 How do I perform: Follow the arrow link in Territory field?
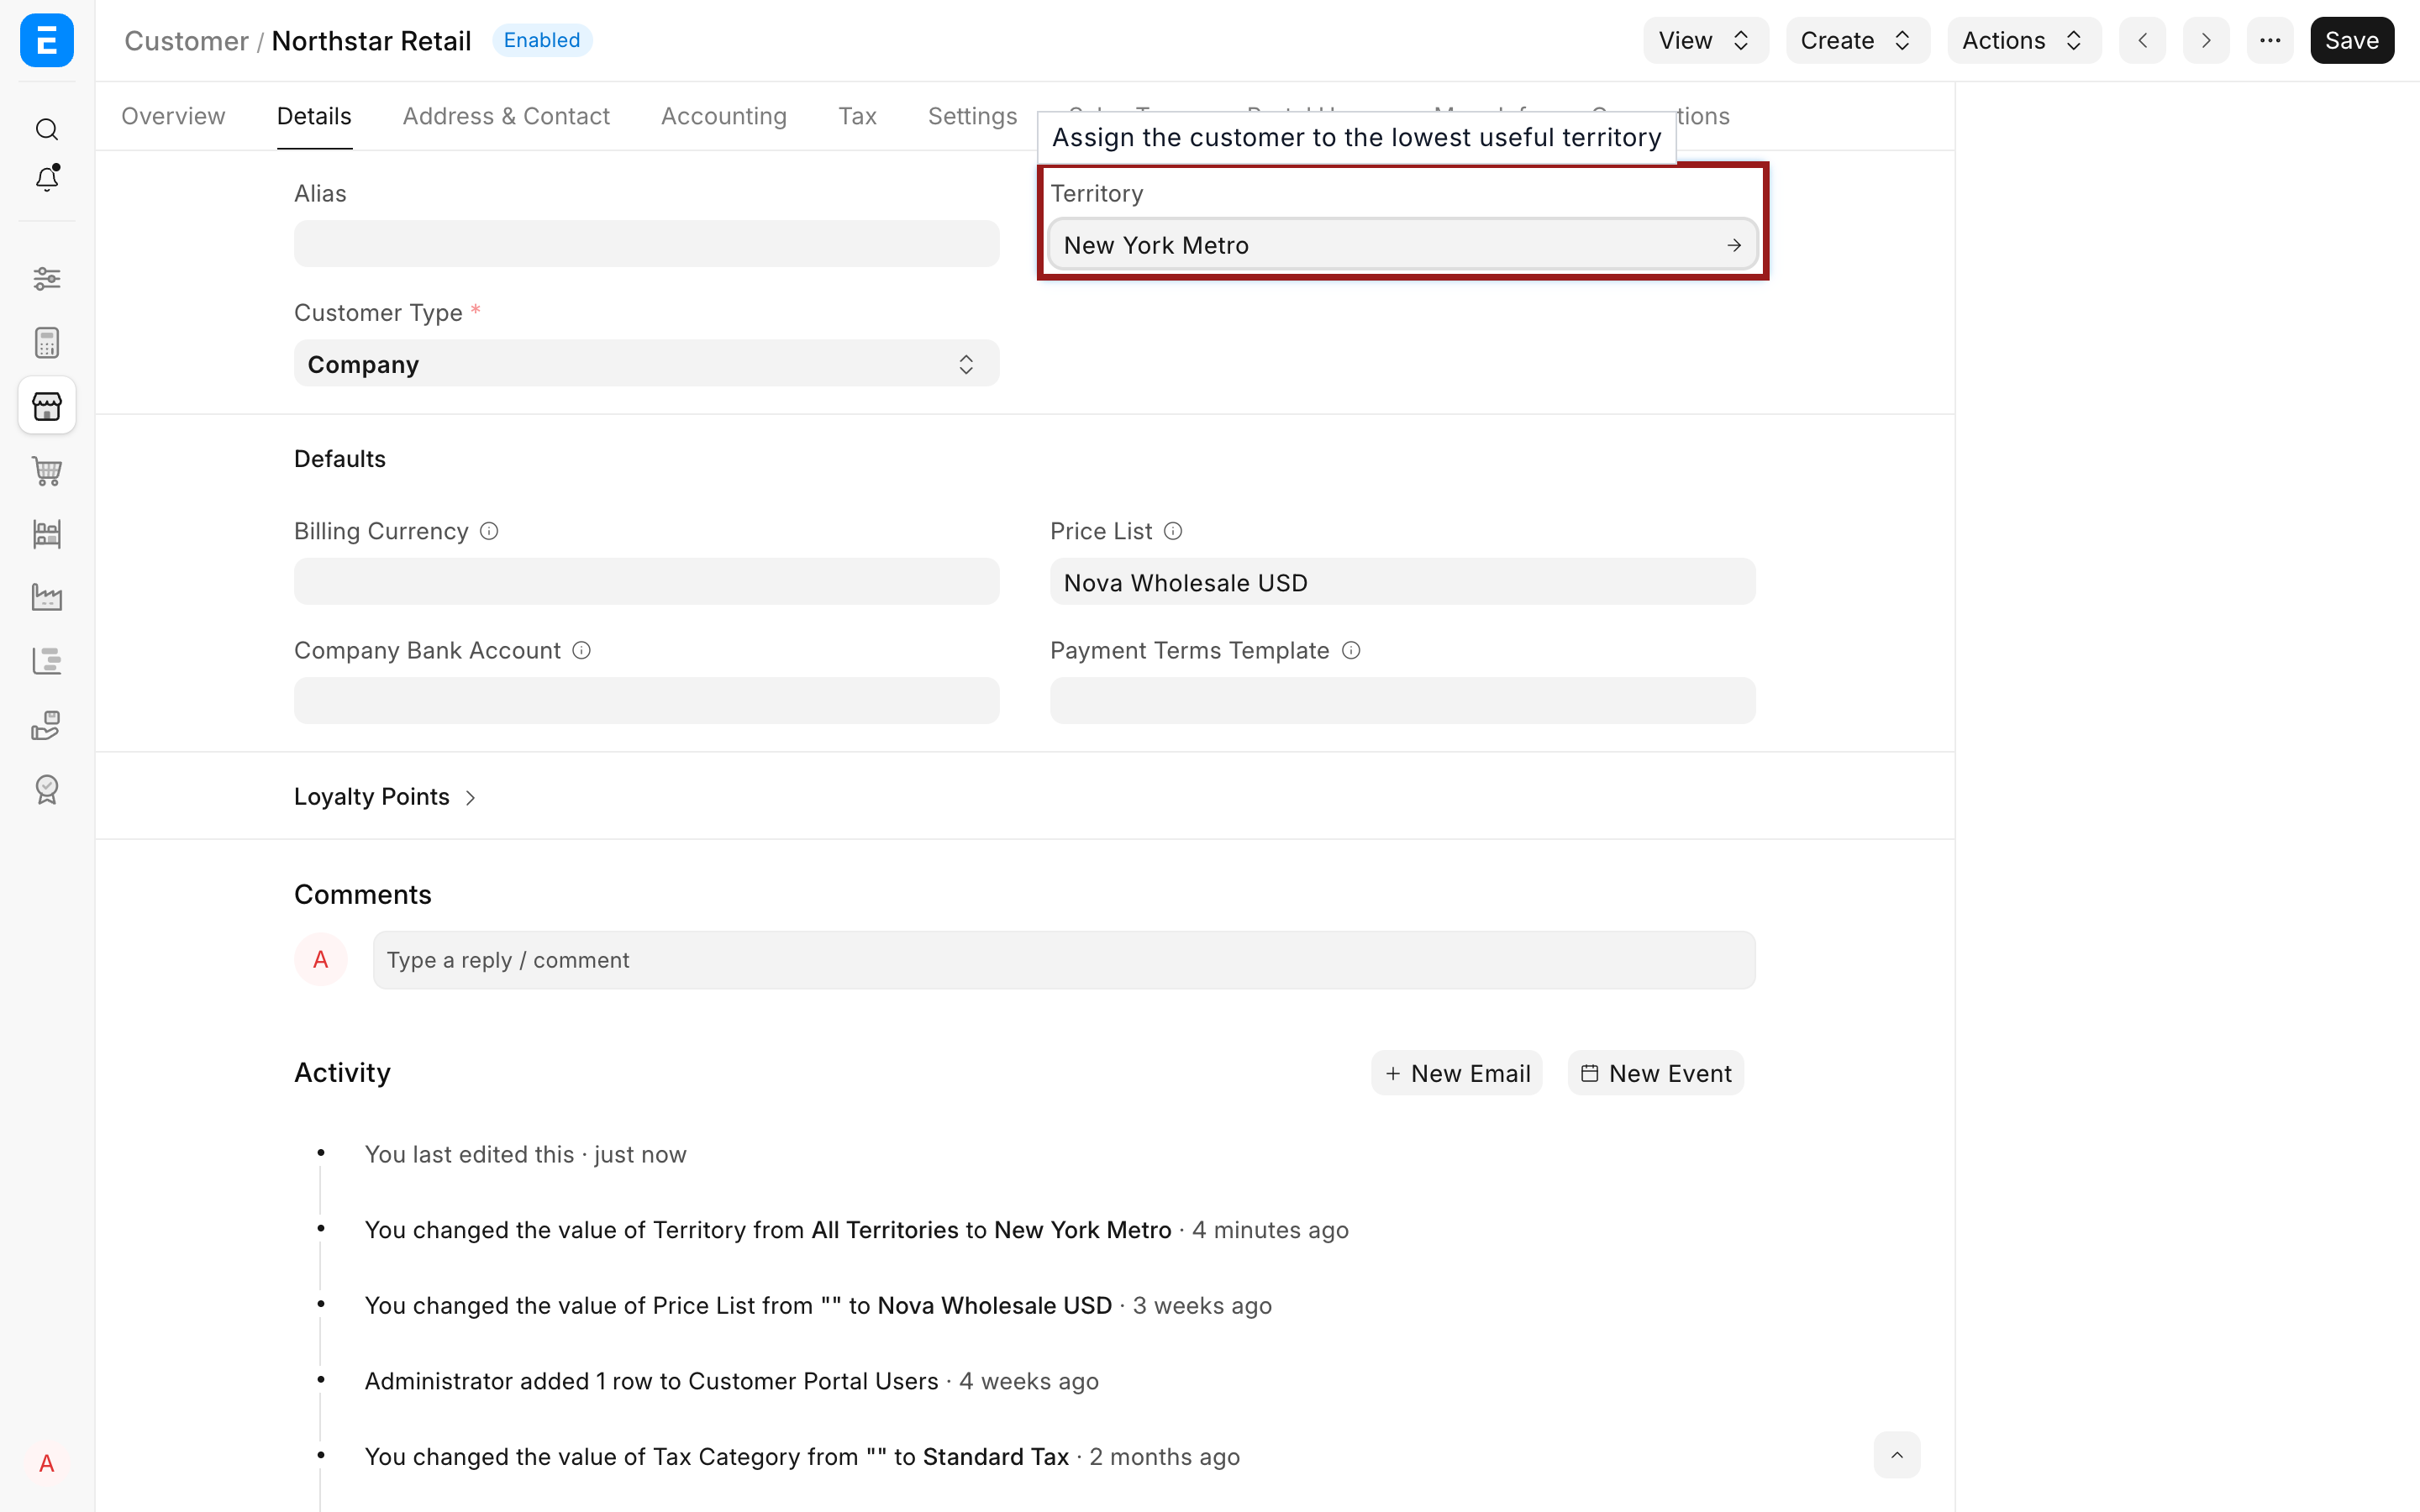1734,245
